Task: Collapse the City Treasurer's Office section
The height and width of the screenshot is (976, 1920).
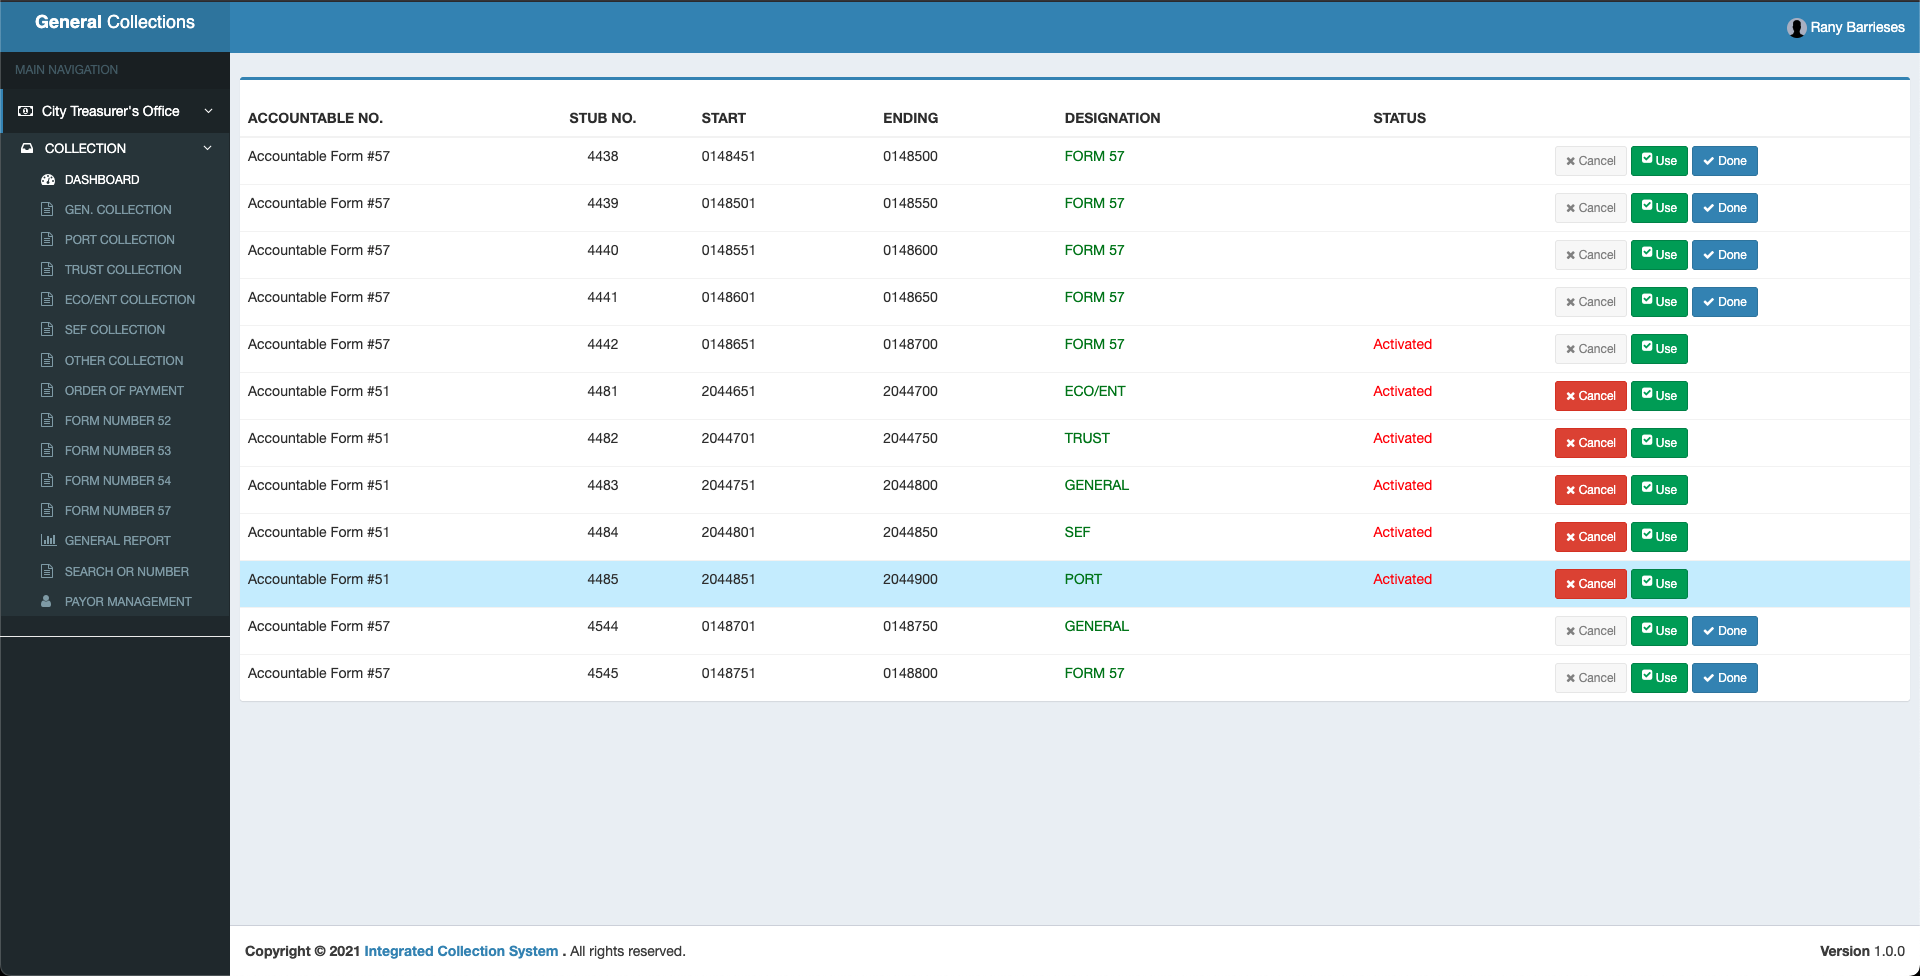Action: 208,111
